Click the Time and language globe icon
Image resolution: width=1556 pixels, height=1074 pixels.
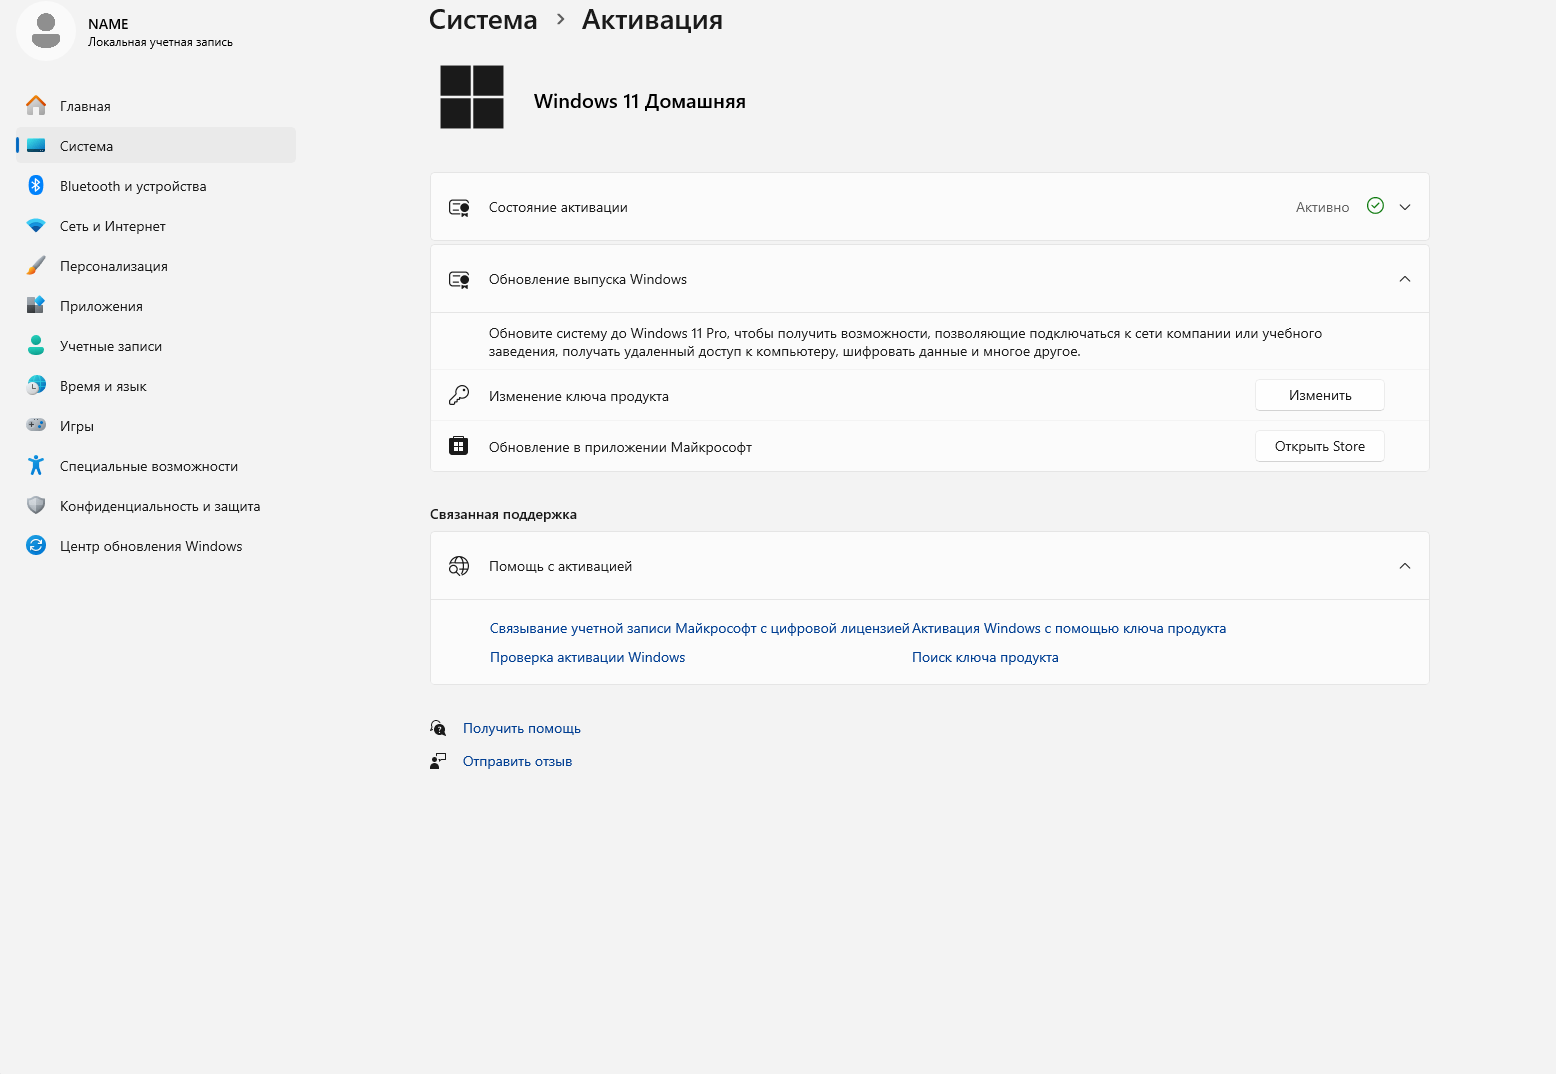click(36, 385)
